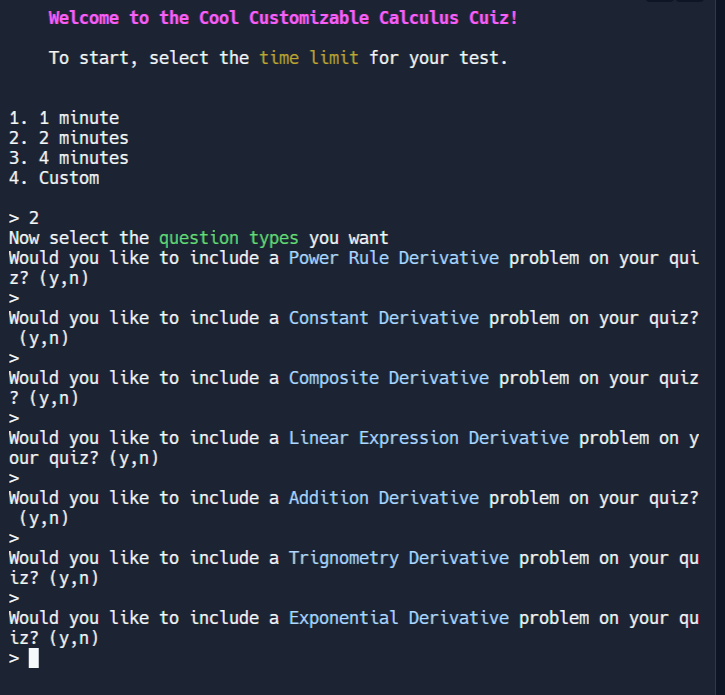Select the "Addition Derivative" blue text

tap(383, 498)
